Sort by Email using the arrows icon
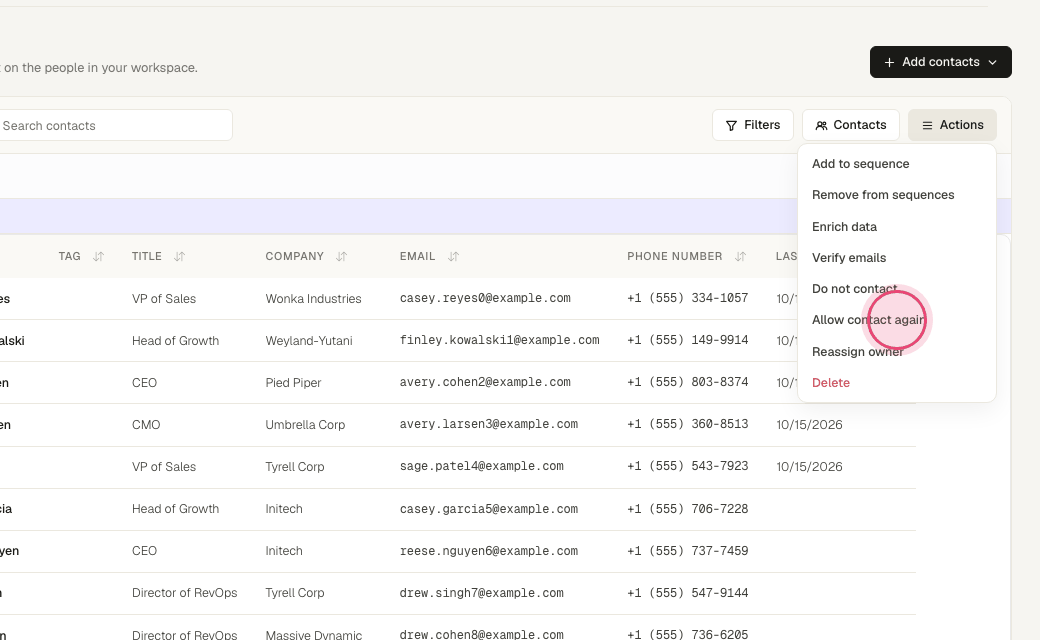Image resolution: width=1040 pixels, height=640 pixels. tap(453, 257)
